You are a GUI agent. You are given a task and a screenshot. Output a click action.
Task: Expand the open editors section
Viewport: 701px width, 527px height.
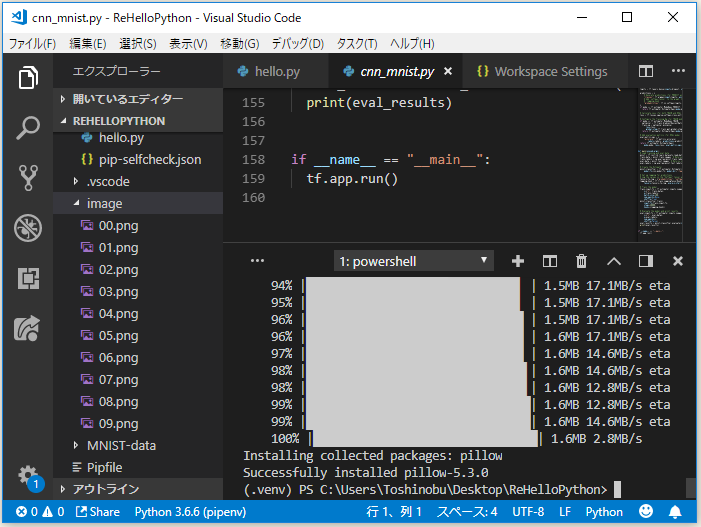pos(138,99)
